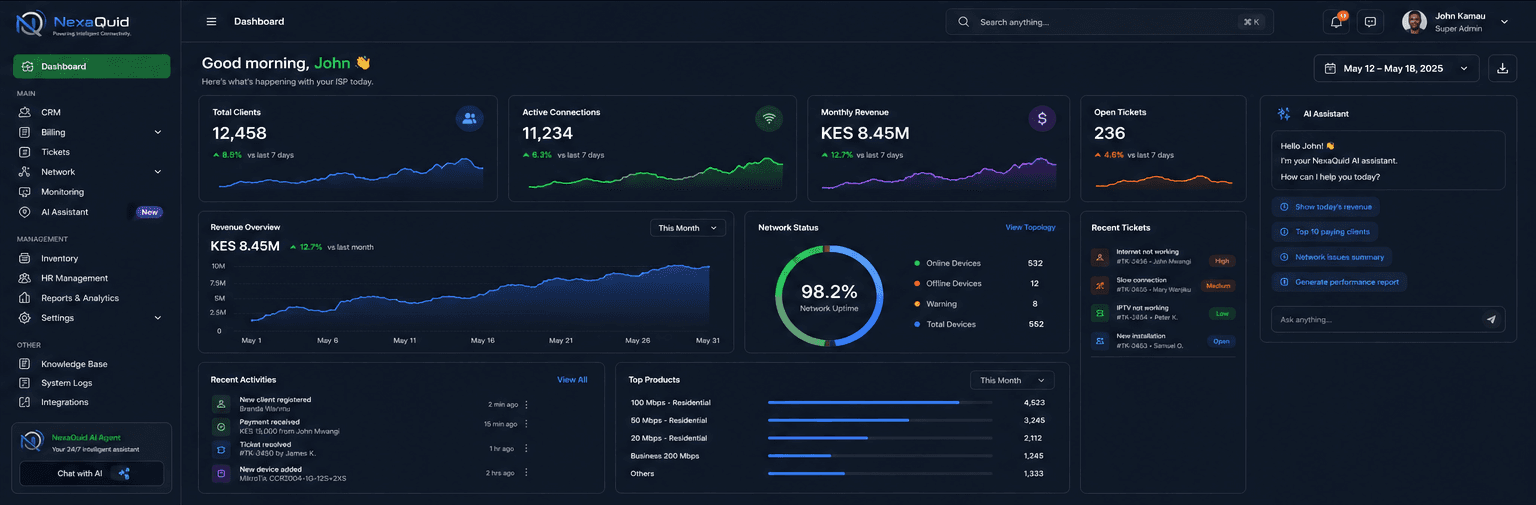
Task: Click the Slow connection ticket row
Action: 1163,285
